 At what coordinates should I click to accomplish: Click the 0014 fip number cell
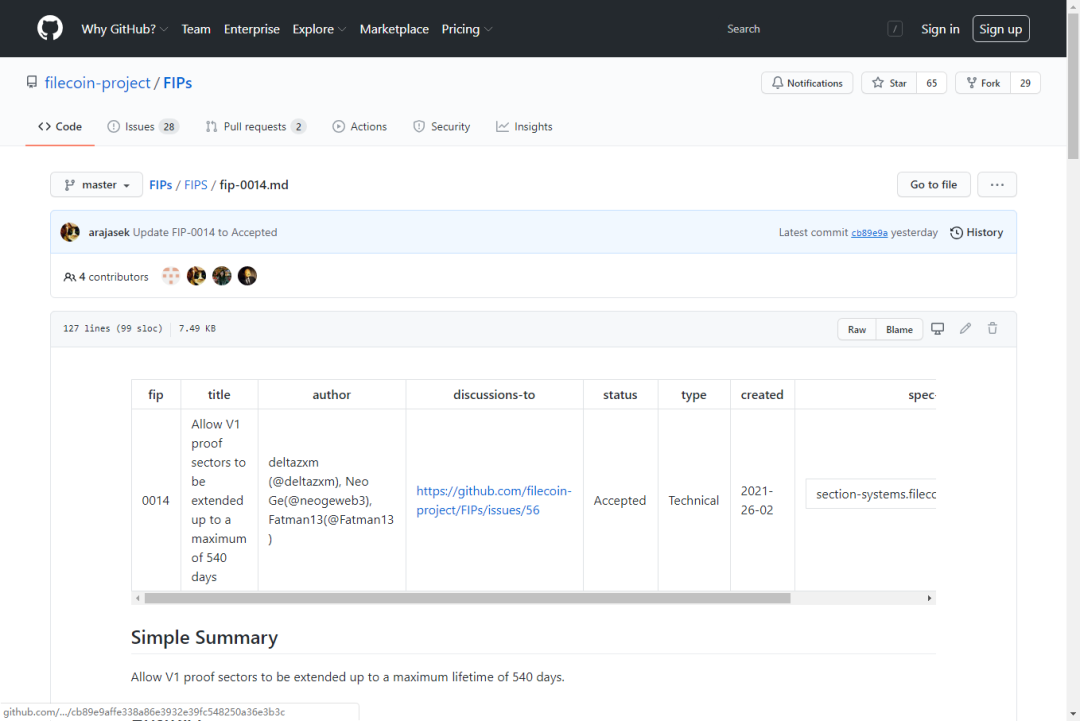(156, 501)
